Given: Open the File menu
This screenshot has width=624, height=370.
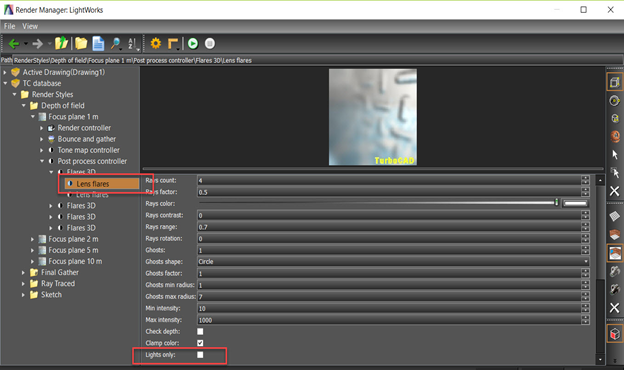Looking at the screenshot, I should pos(10,26).
